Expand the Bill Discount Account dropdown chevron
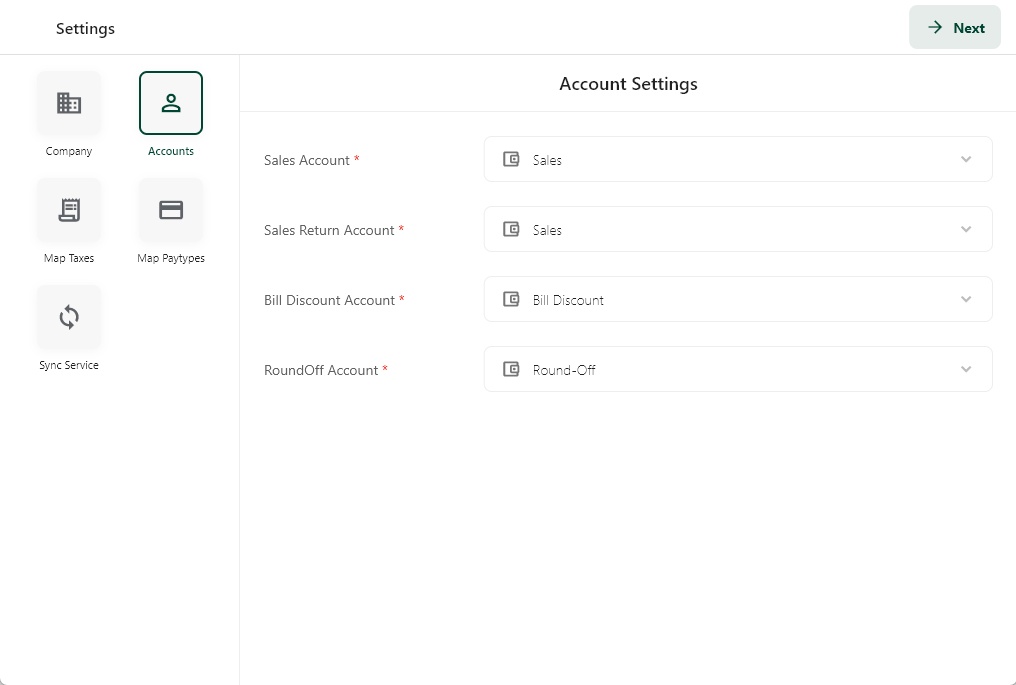Screen dimensions: 1016x685 tap(966, 299)
